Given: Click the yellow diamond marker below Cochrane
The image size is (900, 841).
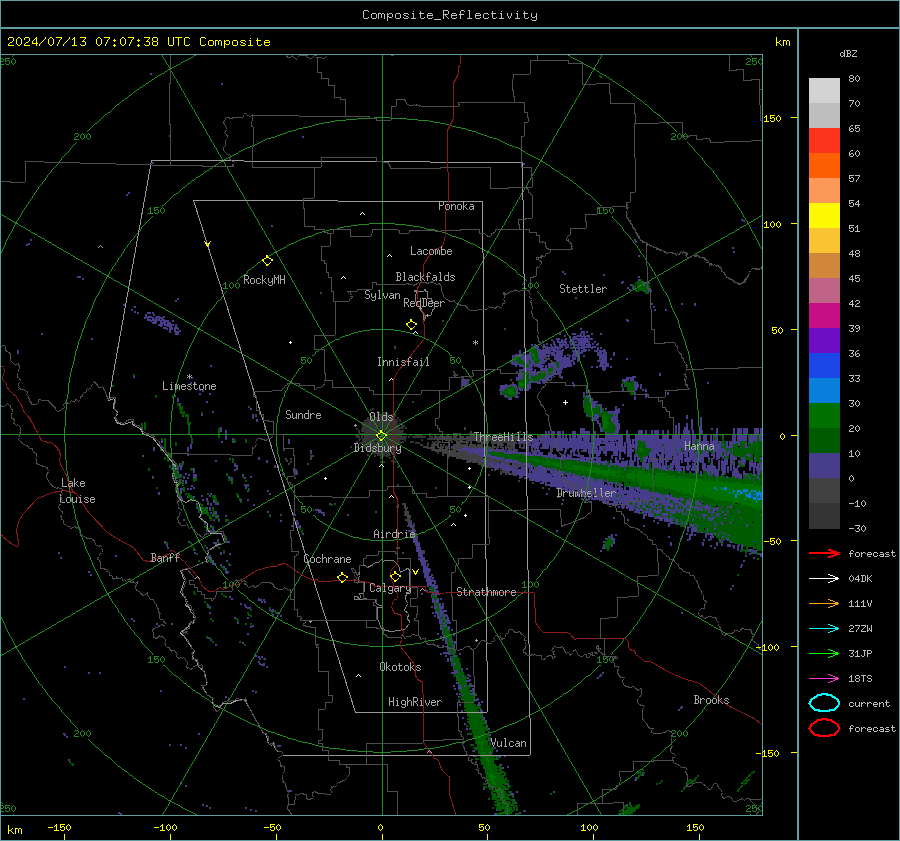Looking at the screenshot, I should click(x=342, y=577).
